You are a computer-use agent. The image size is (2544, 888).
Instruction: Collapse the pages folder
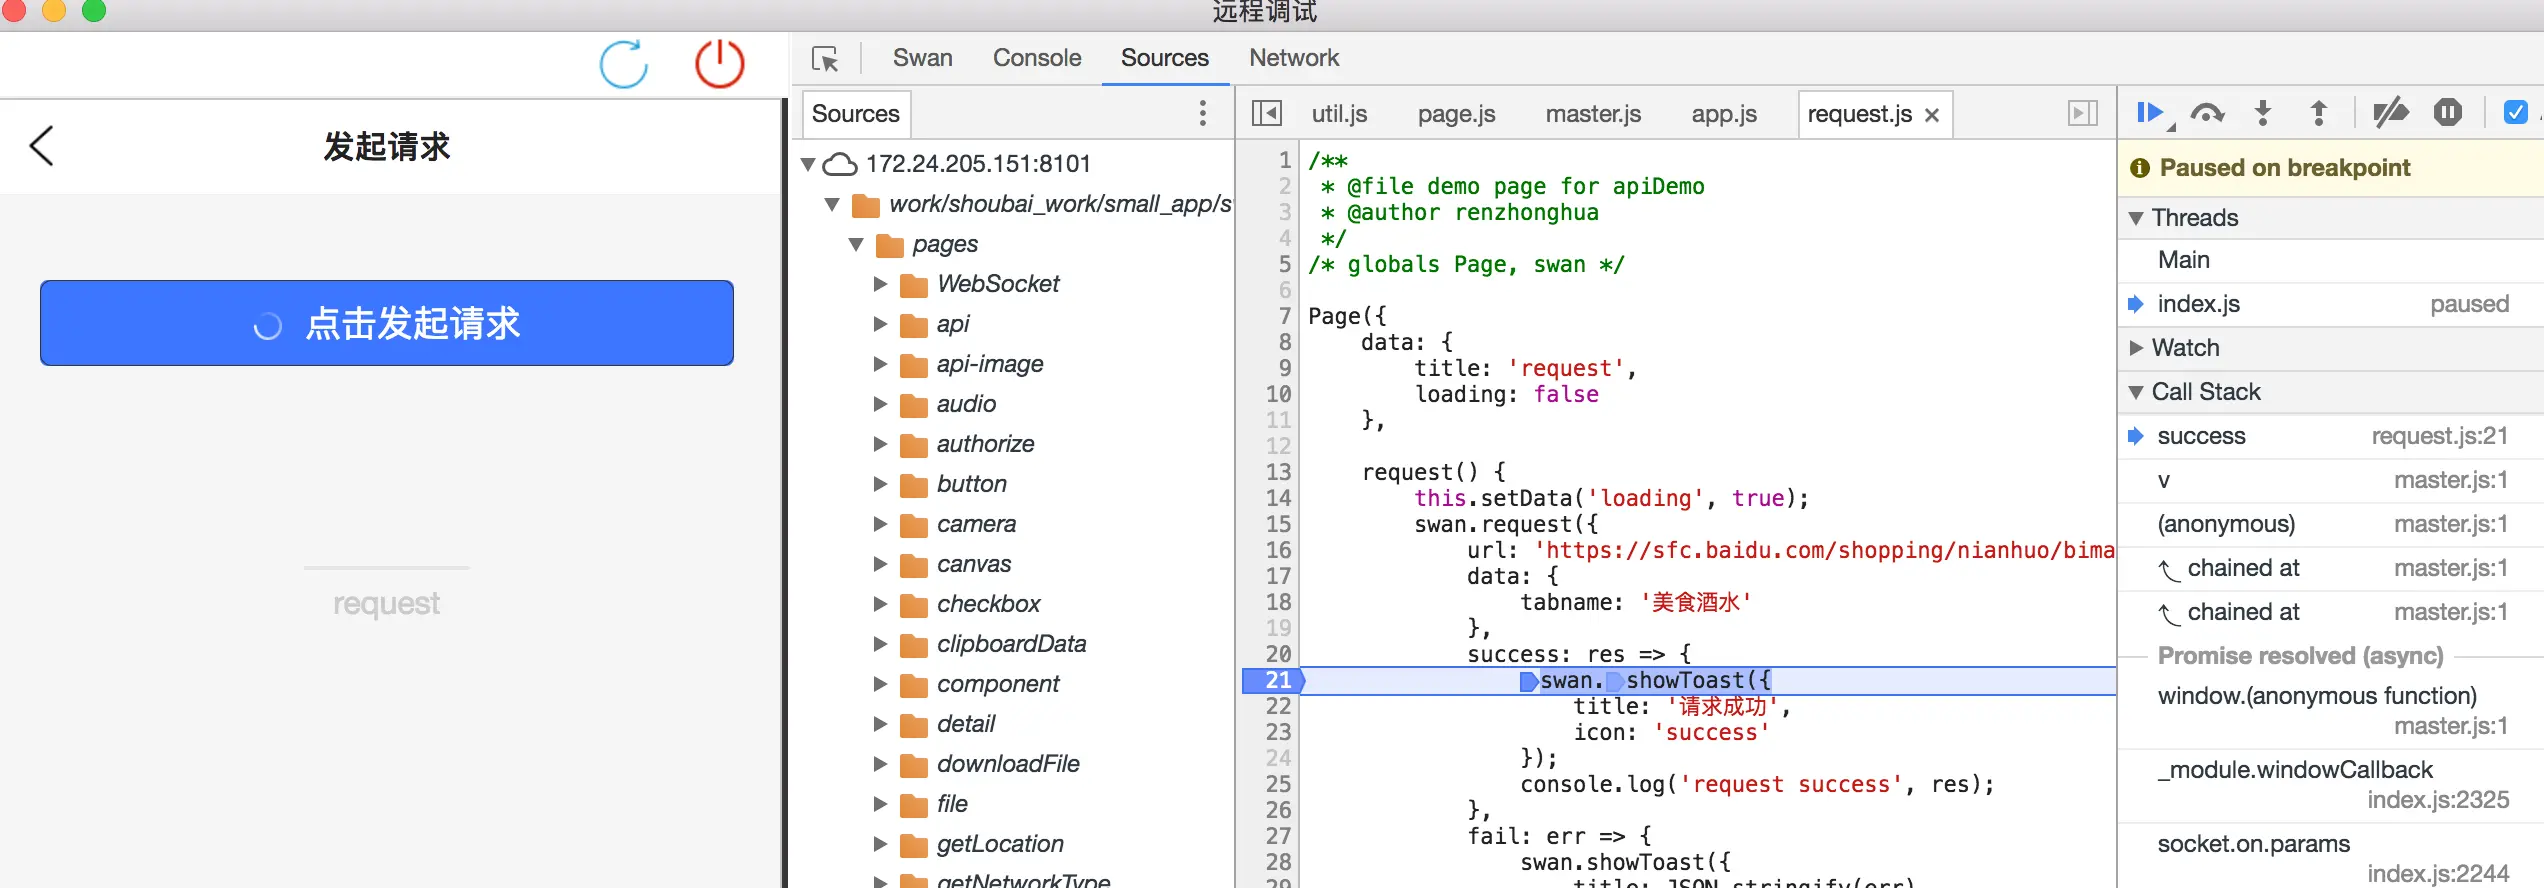[856, 244]
